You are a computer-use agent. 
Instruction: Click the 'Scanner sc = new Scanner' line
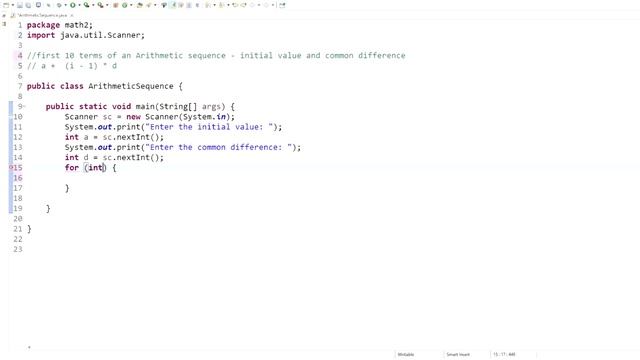[x=150, y=117]
